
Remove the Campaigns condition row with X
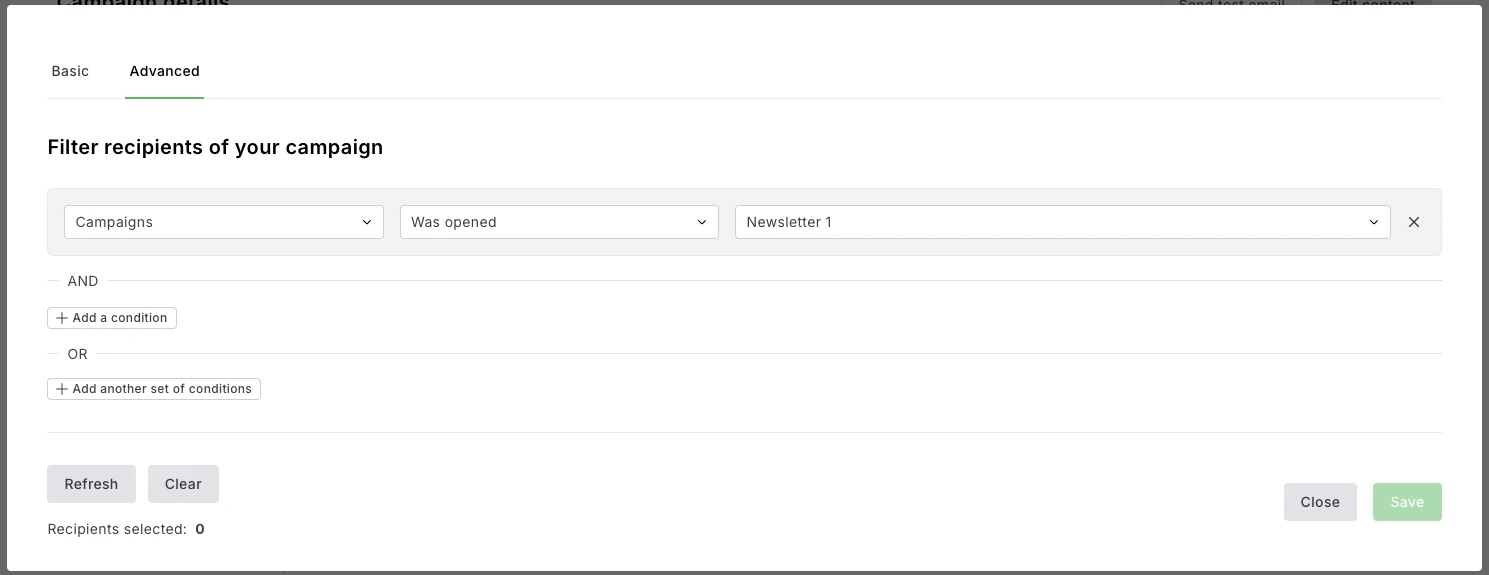[1414, 222]
